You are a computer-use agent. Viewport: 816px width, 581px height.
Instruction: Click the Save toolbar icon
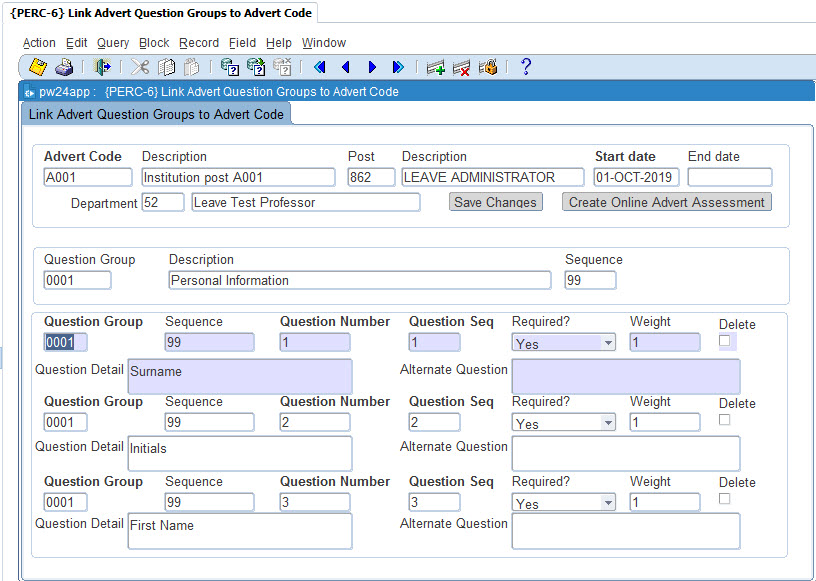point(38,67)
